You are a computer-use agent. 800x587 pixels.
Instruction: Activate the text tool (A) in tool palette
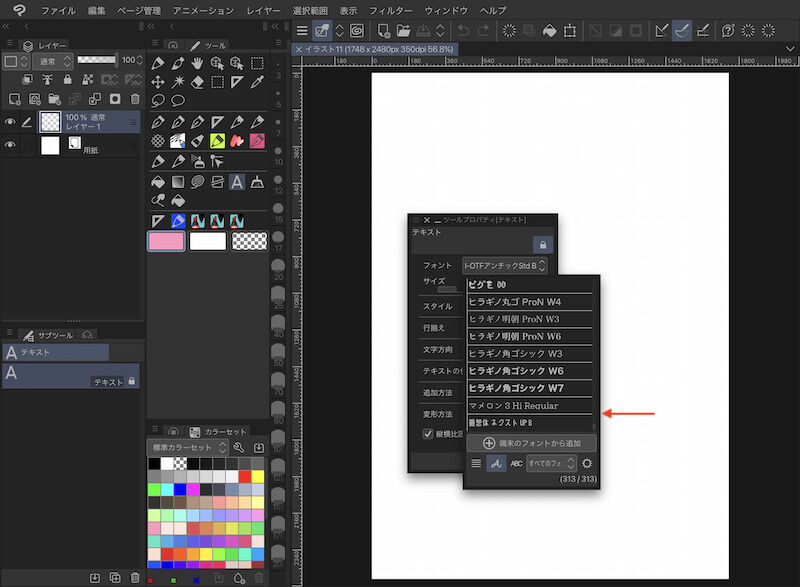coord(237,182)
